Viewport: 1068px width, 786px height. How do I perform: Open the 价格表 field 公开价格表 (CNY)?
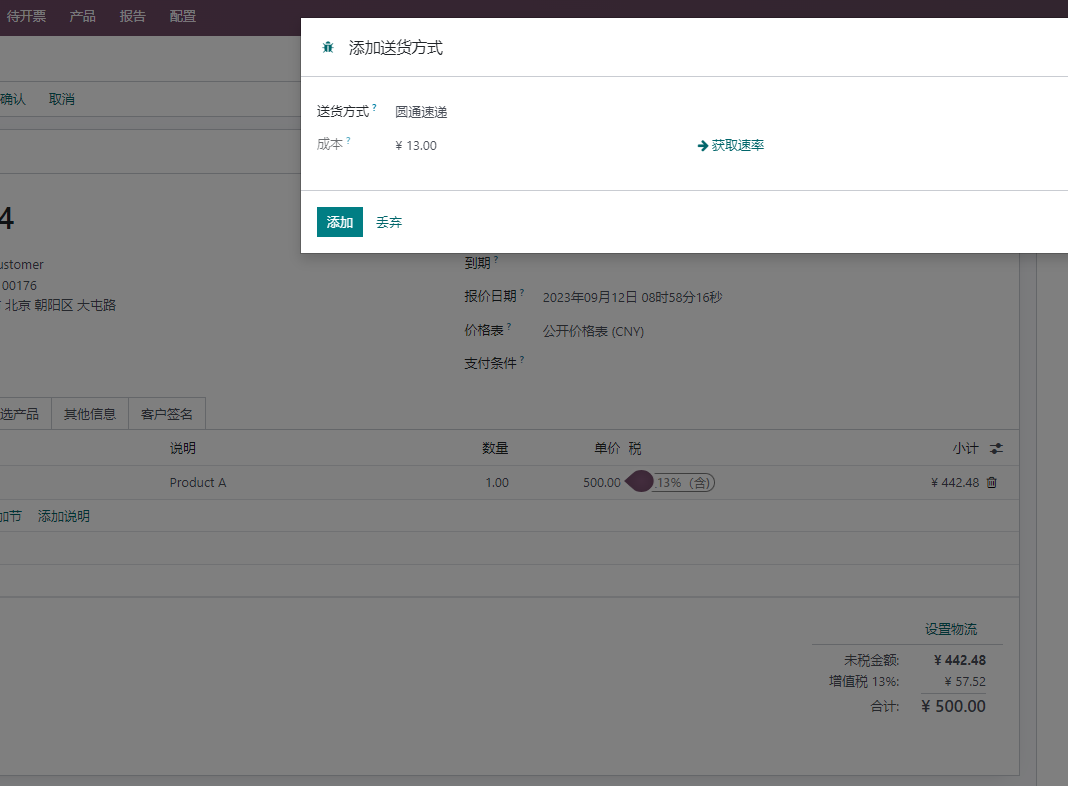tap(593, 331)
